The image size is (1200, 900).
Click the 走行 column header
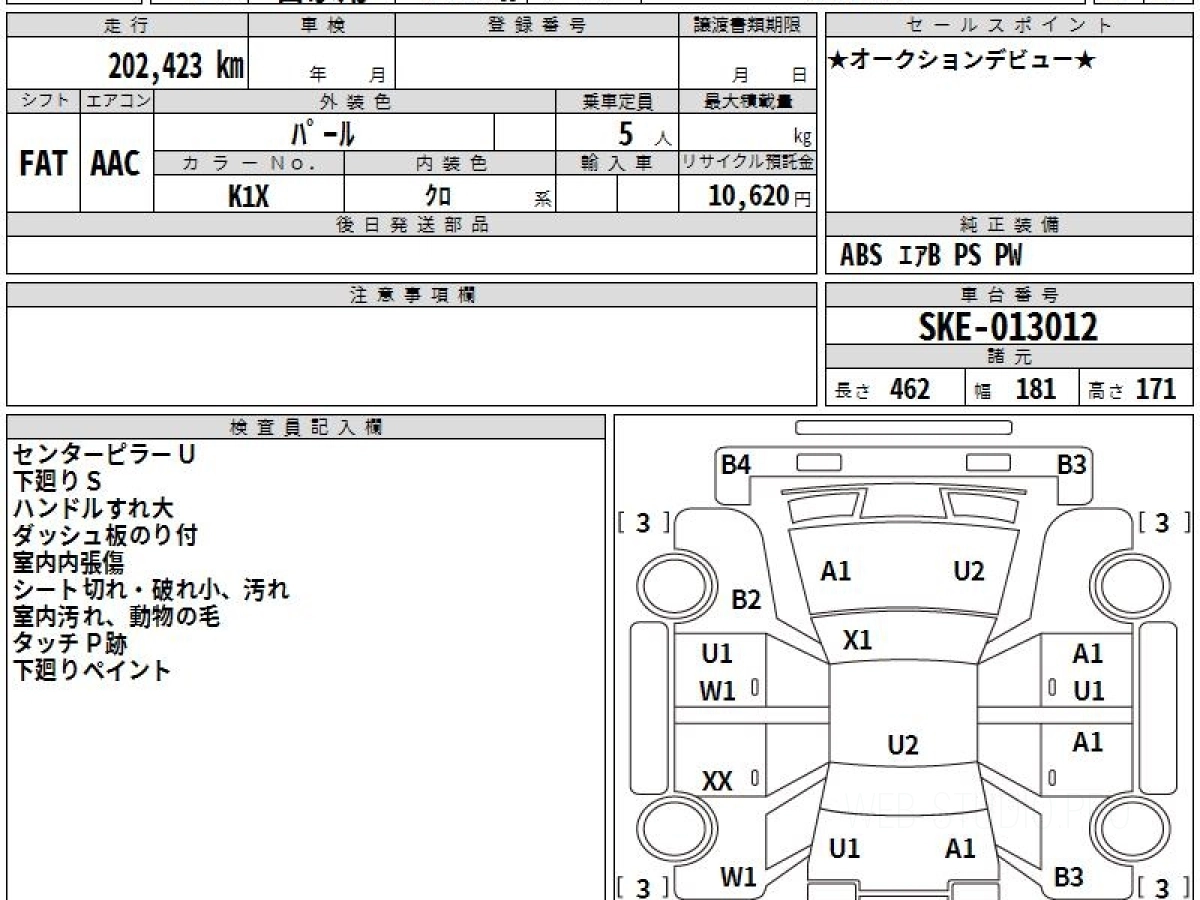tap(126, 26)
